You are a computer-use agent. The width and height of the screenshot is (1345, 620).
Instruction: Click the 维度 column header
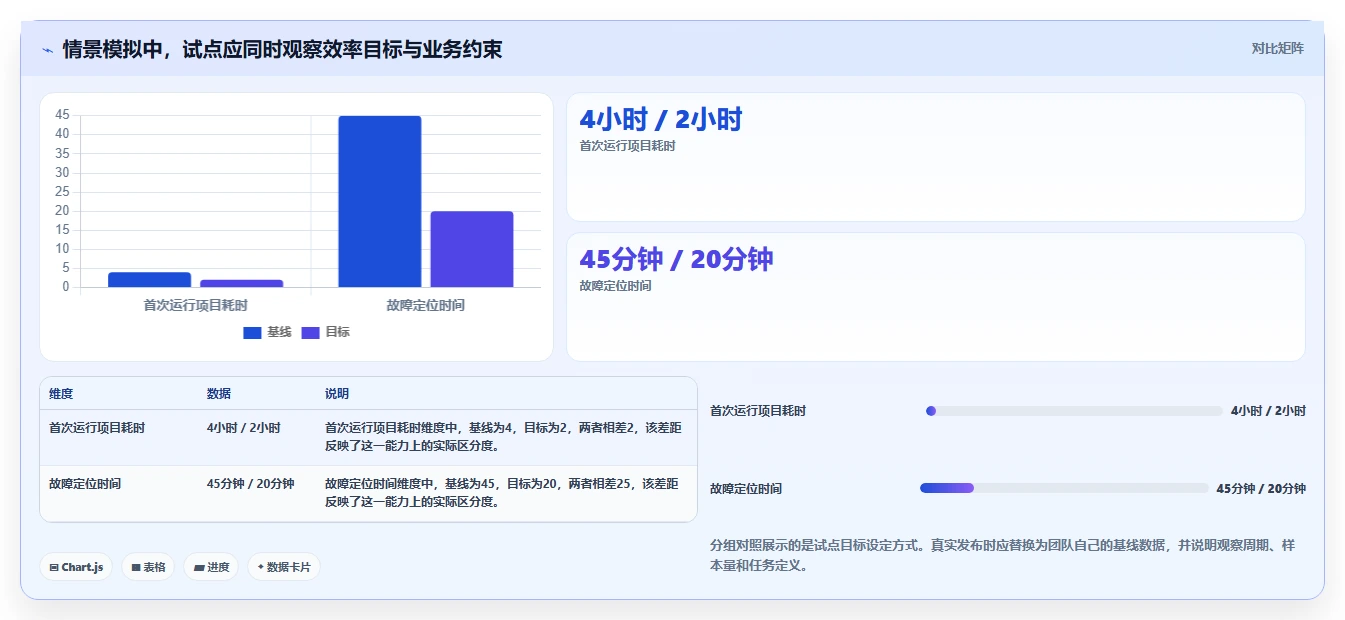tap(61, 394)
